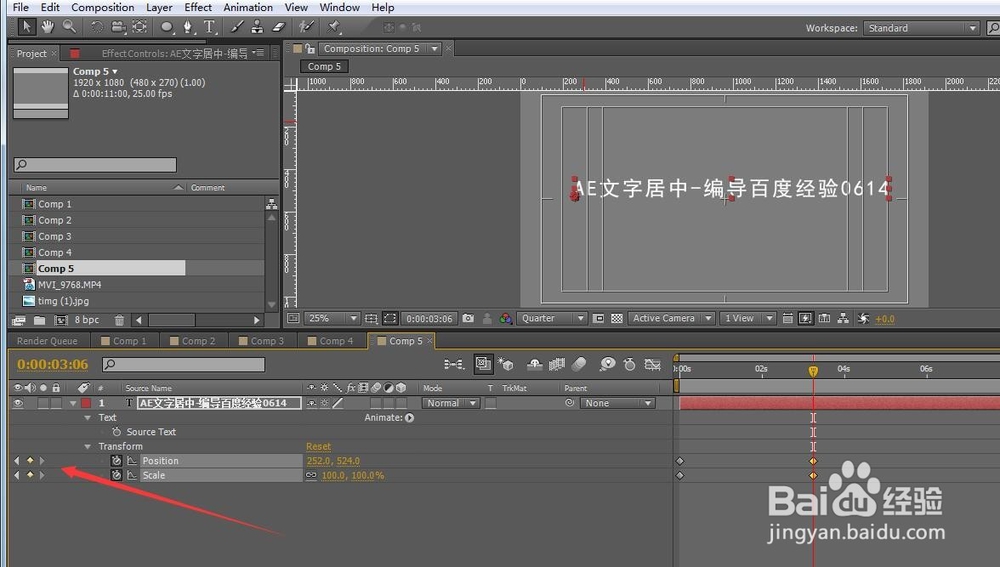The height and width of the screenshot is (567, 1000).
Task: Select the Ellipse shape tool
Action: point(167,27)
